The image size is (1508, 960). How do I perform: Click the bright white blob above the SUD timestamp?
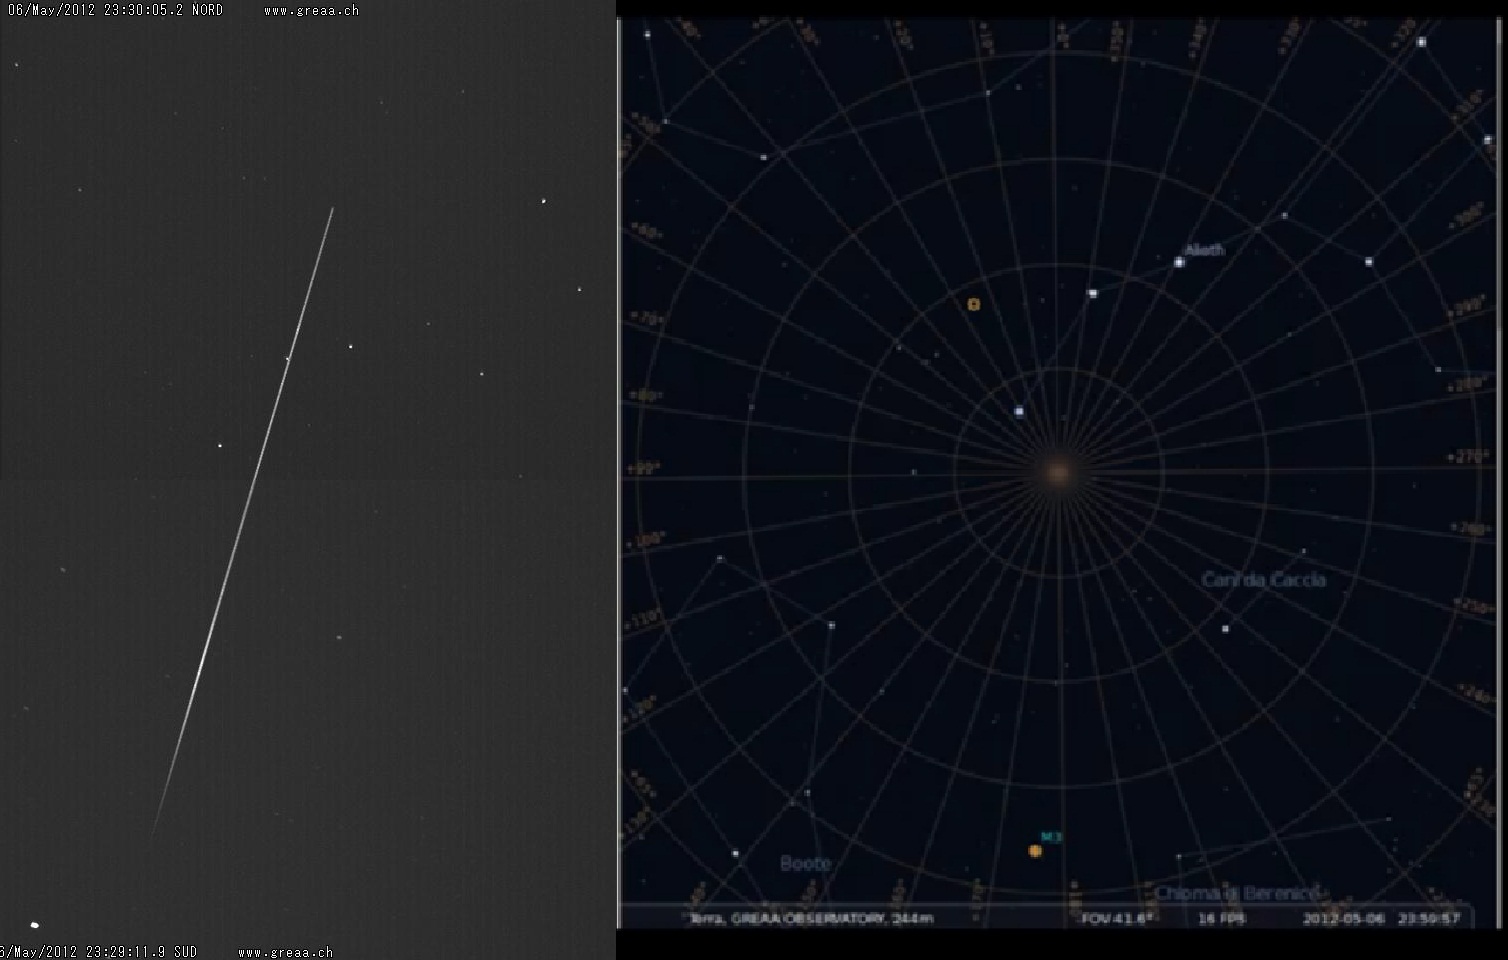[35, 925]
